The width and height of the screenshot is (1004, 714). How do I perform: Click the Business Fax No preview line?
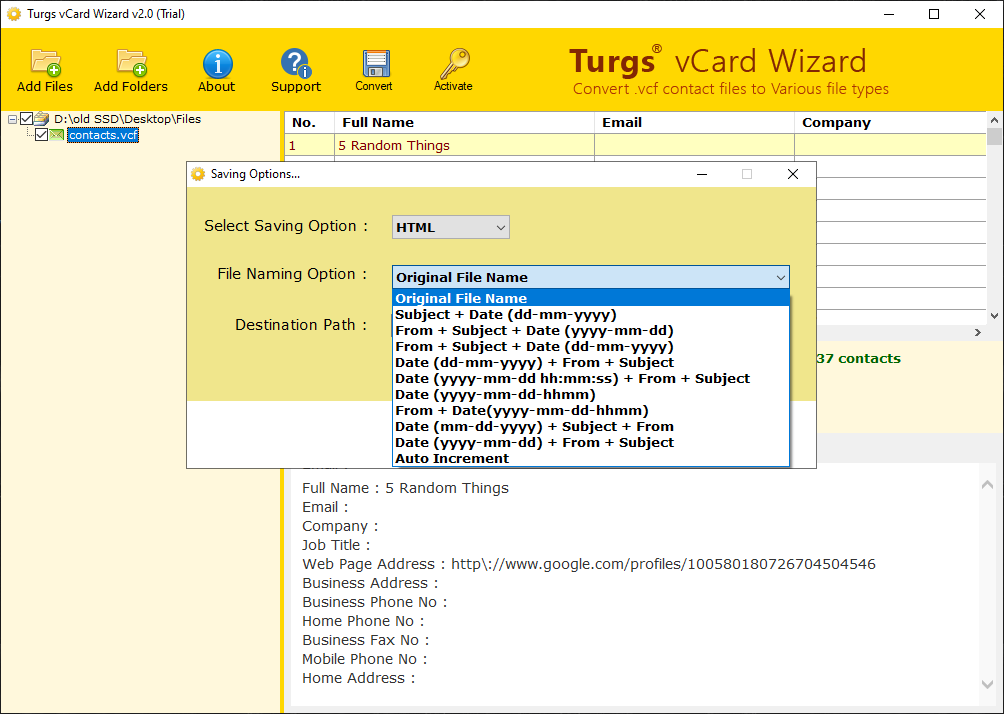tap(366, 640)
